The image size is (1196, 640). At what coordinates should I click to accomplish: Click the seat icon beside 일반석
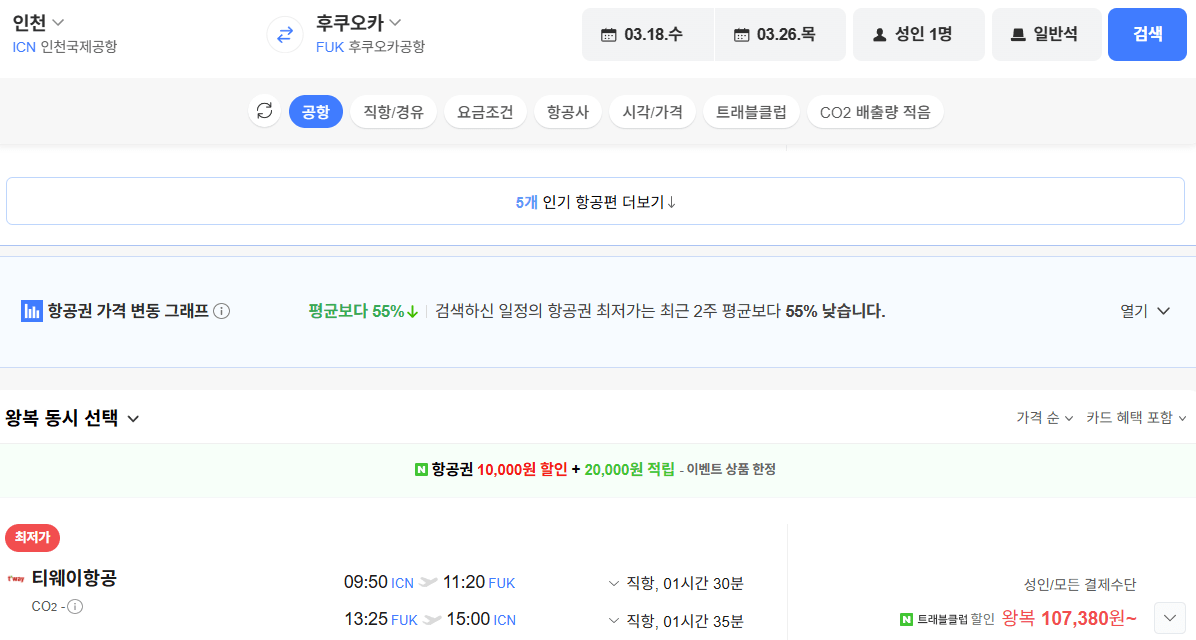(1019, 33)
